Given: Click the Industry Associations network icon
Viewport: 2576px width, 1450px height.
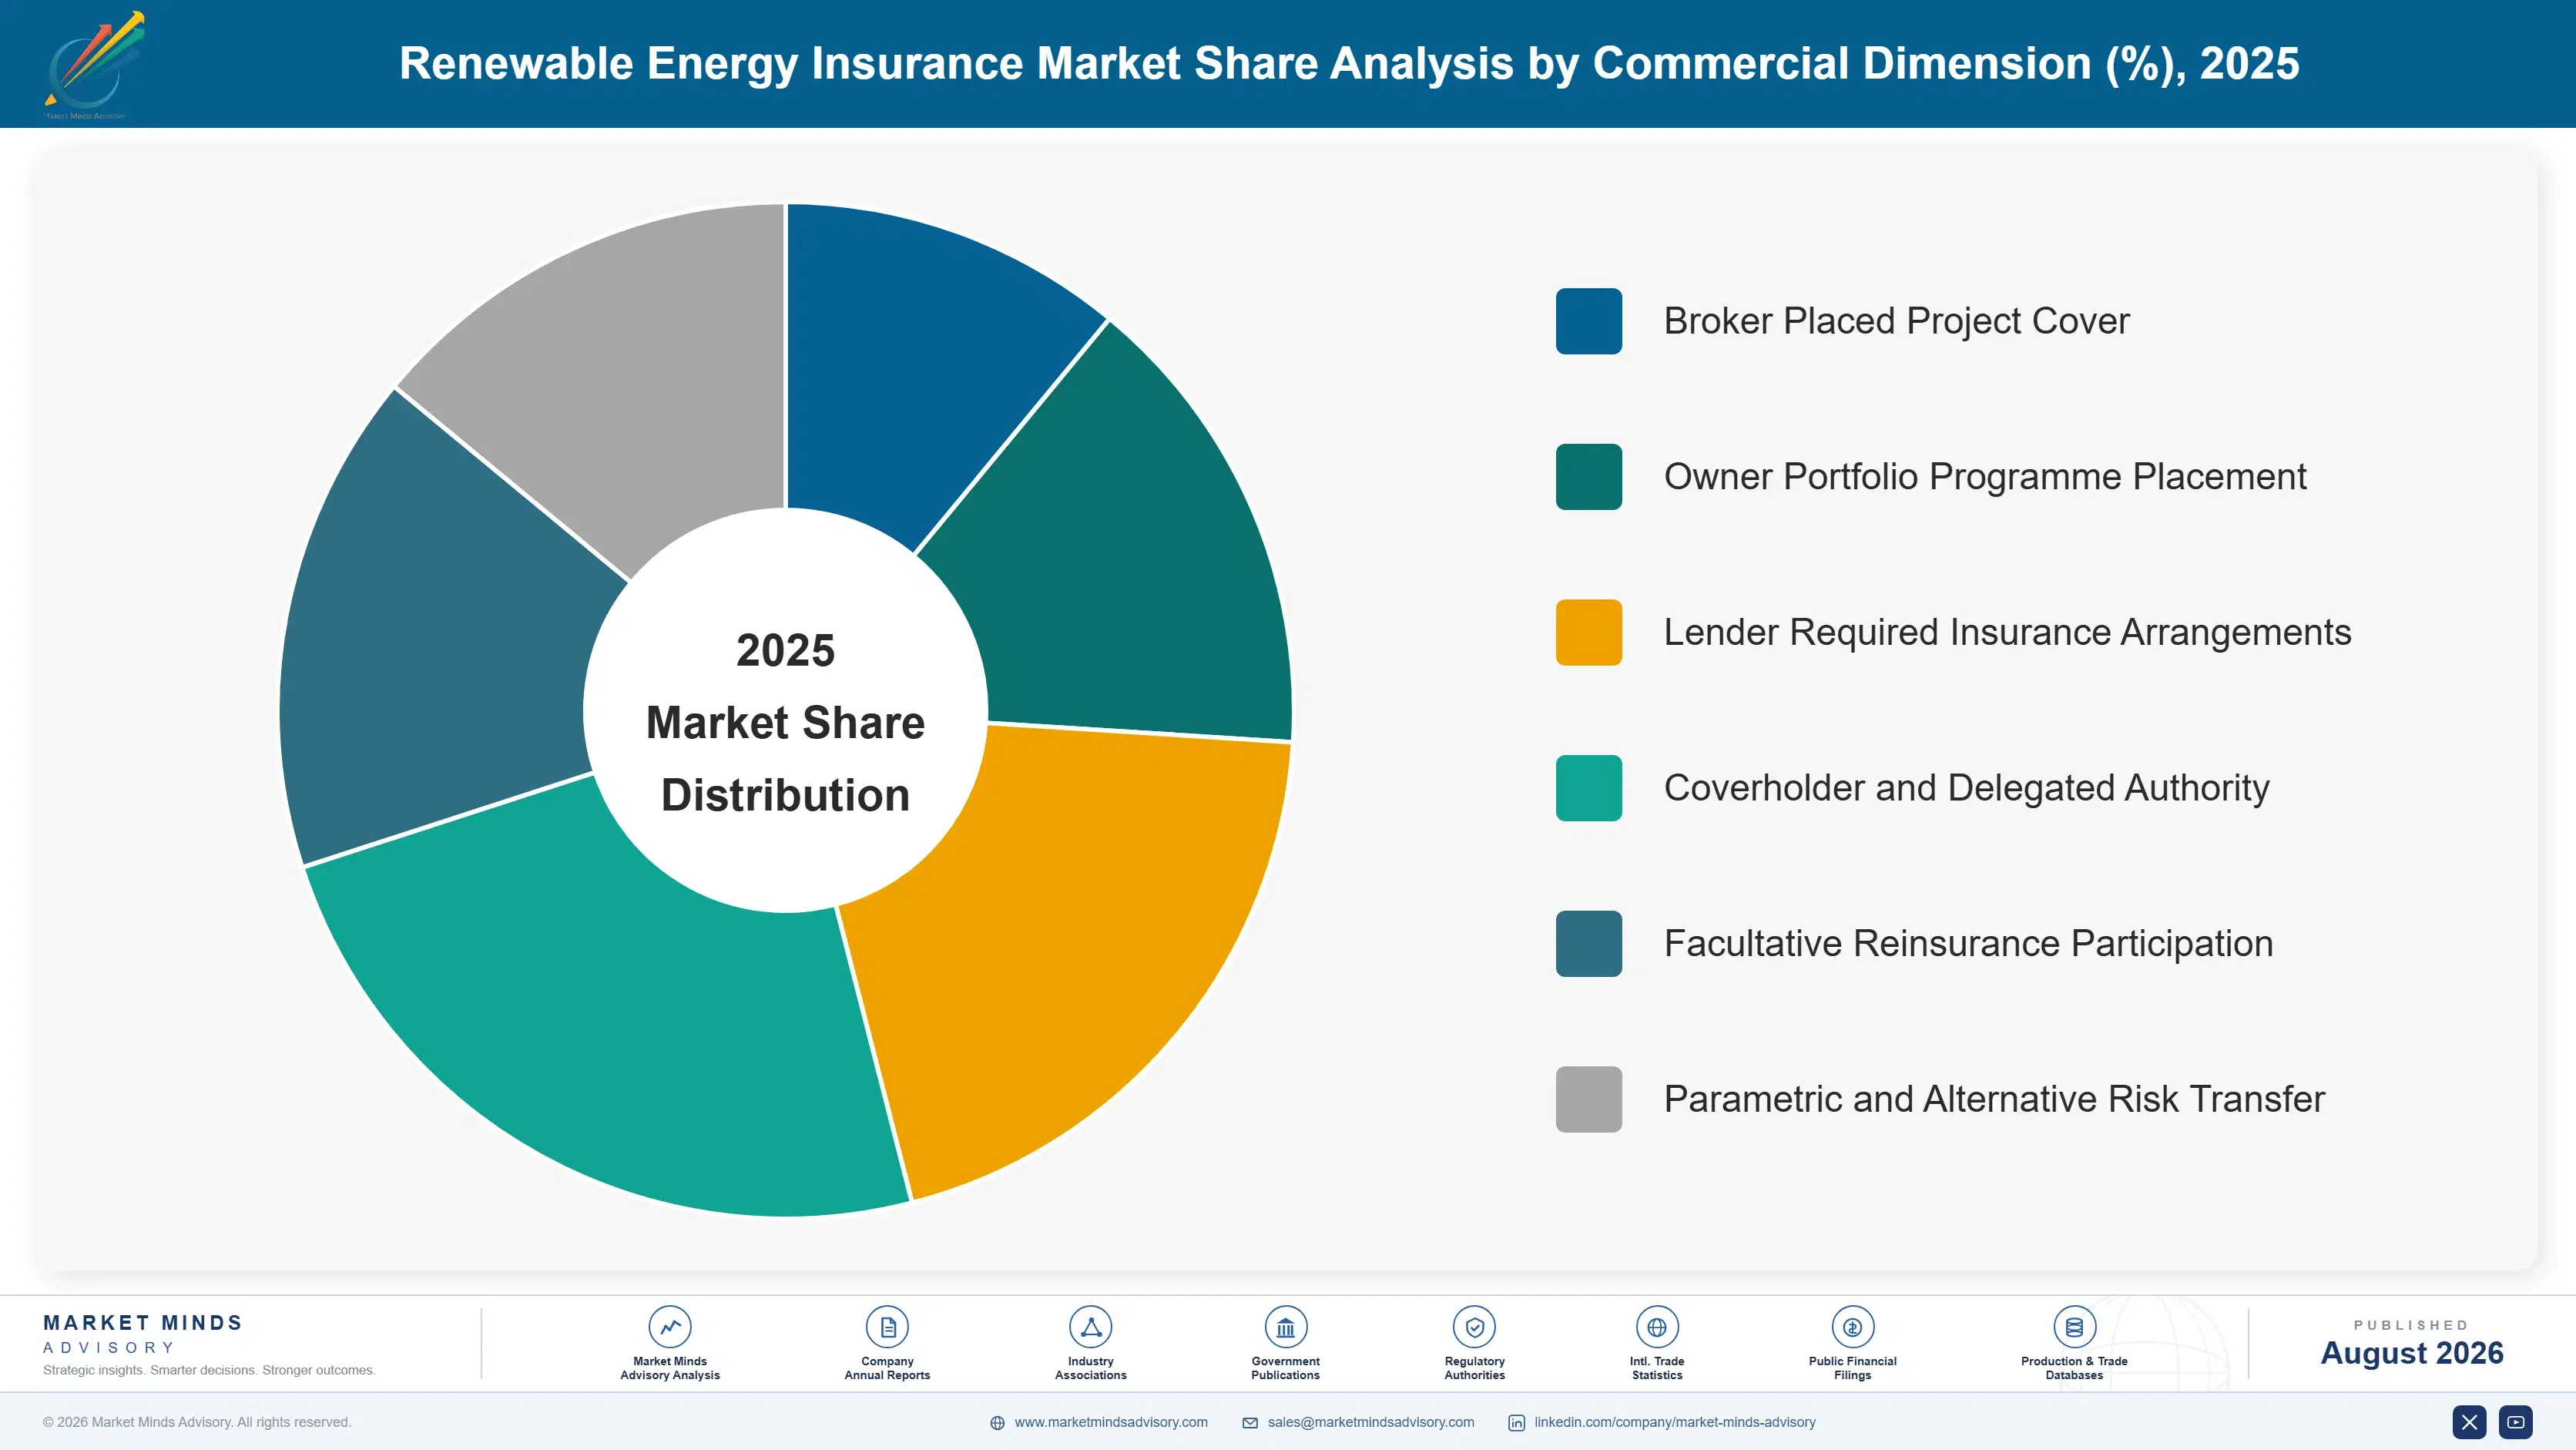Looking at the screenshot, I should point(1090,1327).
